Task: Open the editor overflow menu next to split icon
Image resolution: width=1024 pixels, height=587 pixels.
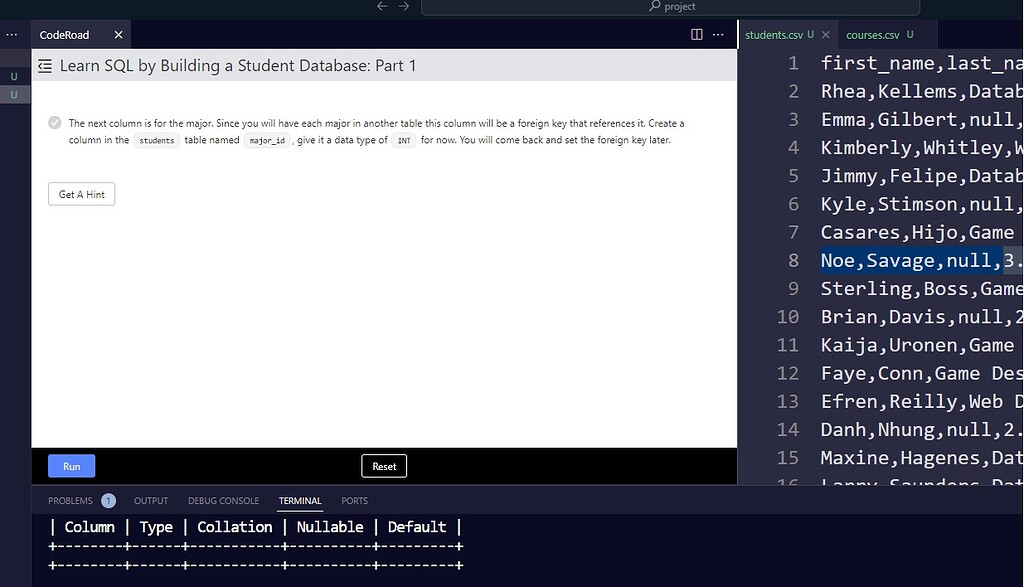Action: (718, 34)
